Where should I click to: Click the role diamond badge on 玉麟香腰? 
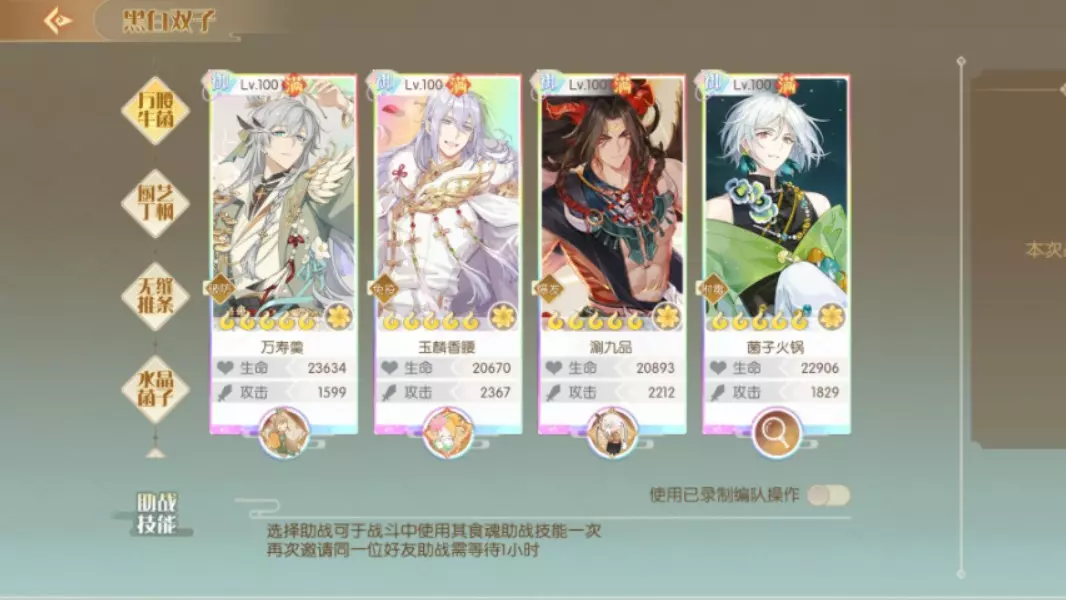(x=383, y=289)
